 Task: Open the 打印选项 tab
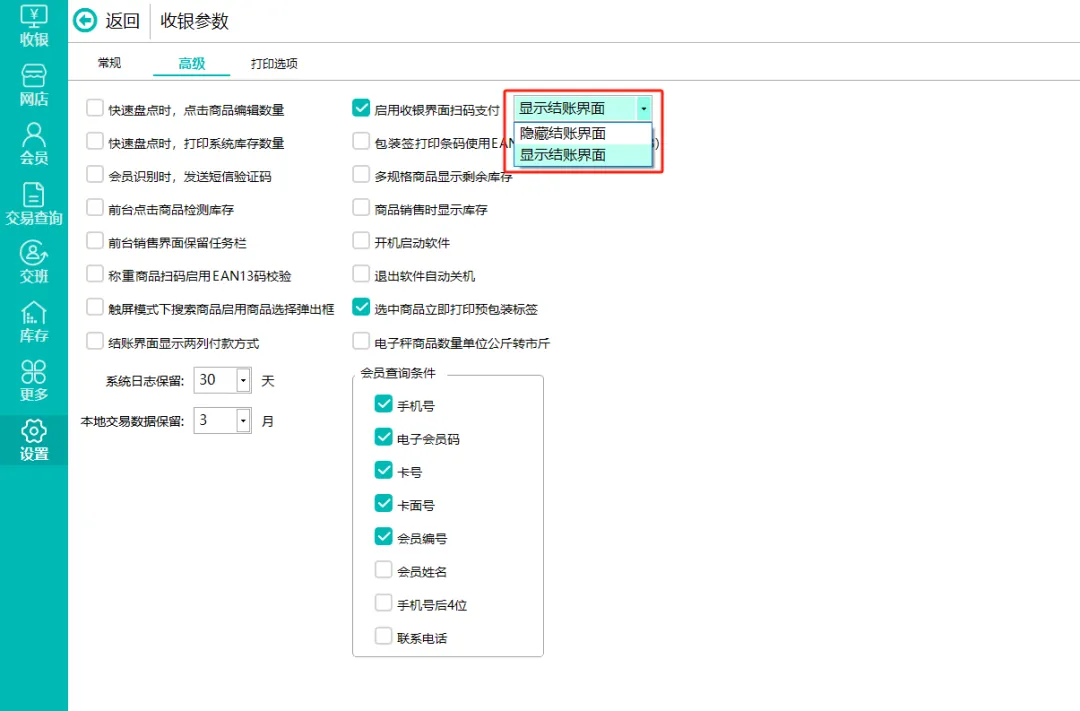pyautogui.click(x=274, y=63)
